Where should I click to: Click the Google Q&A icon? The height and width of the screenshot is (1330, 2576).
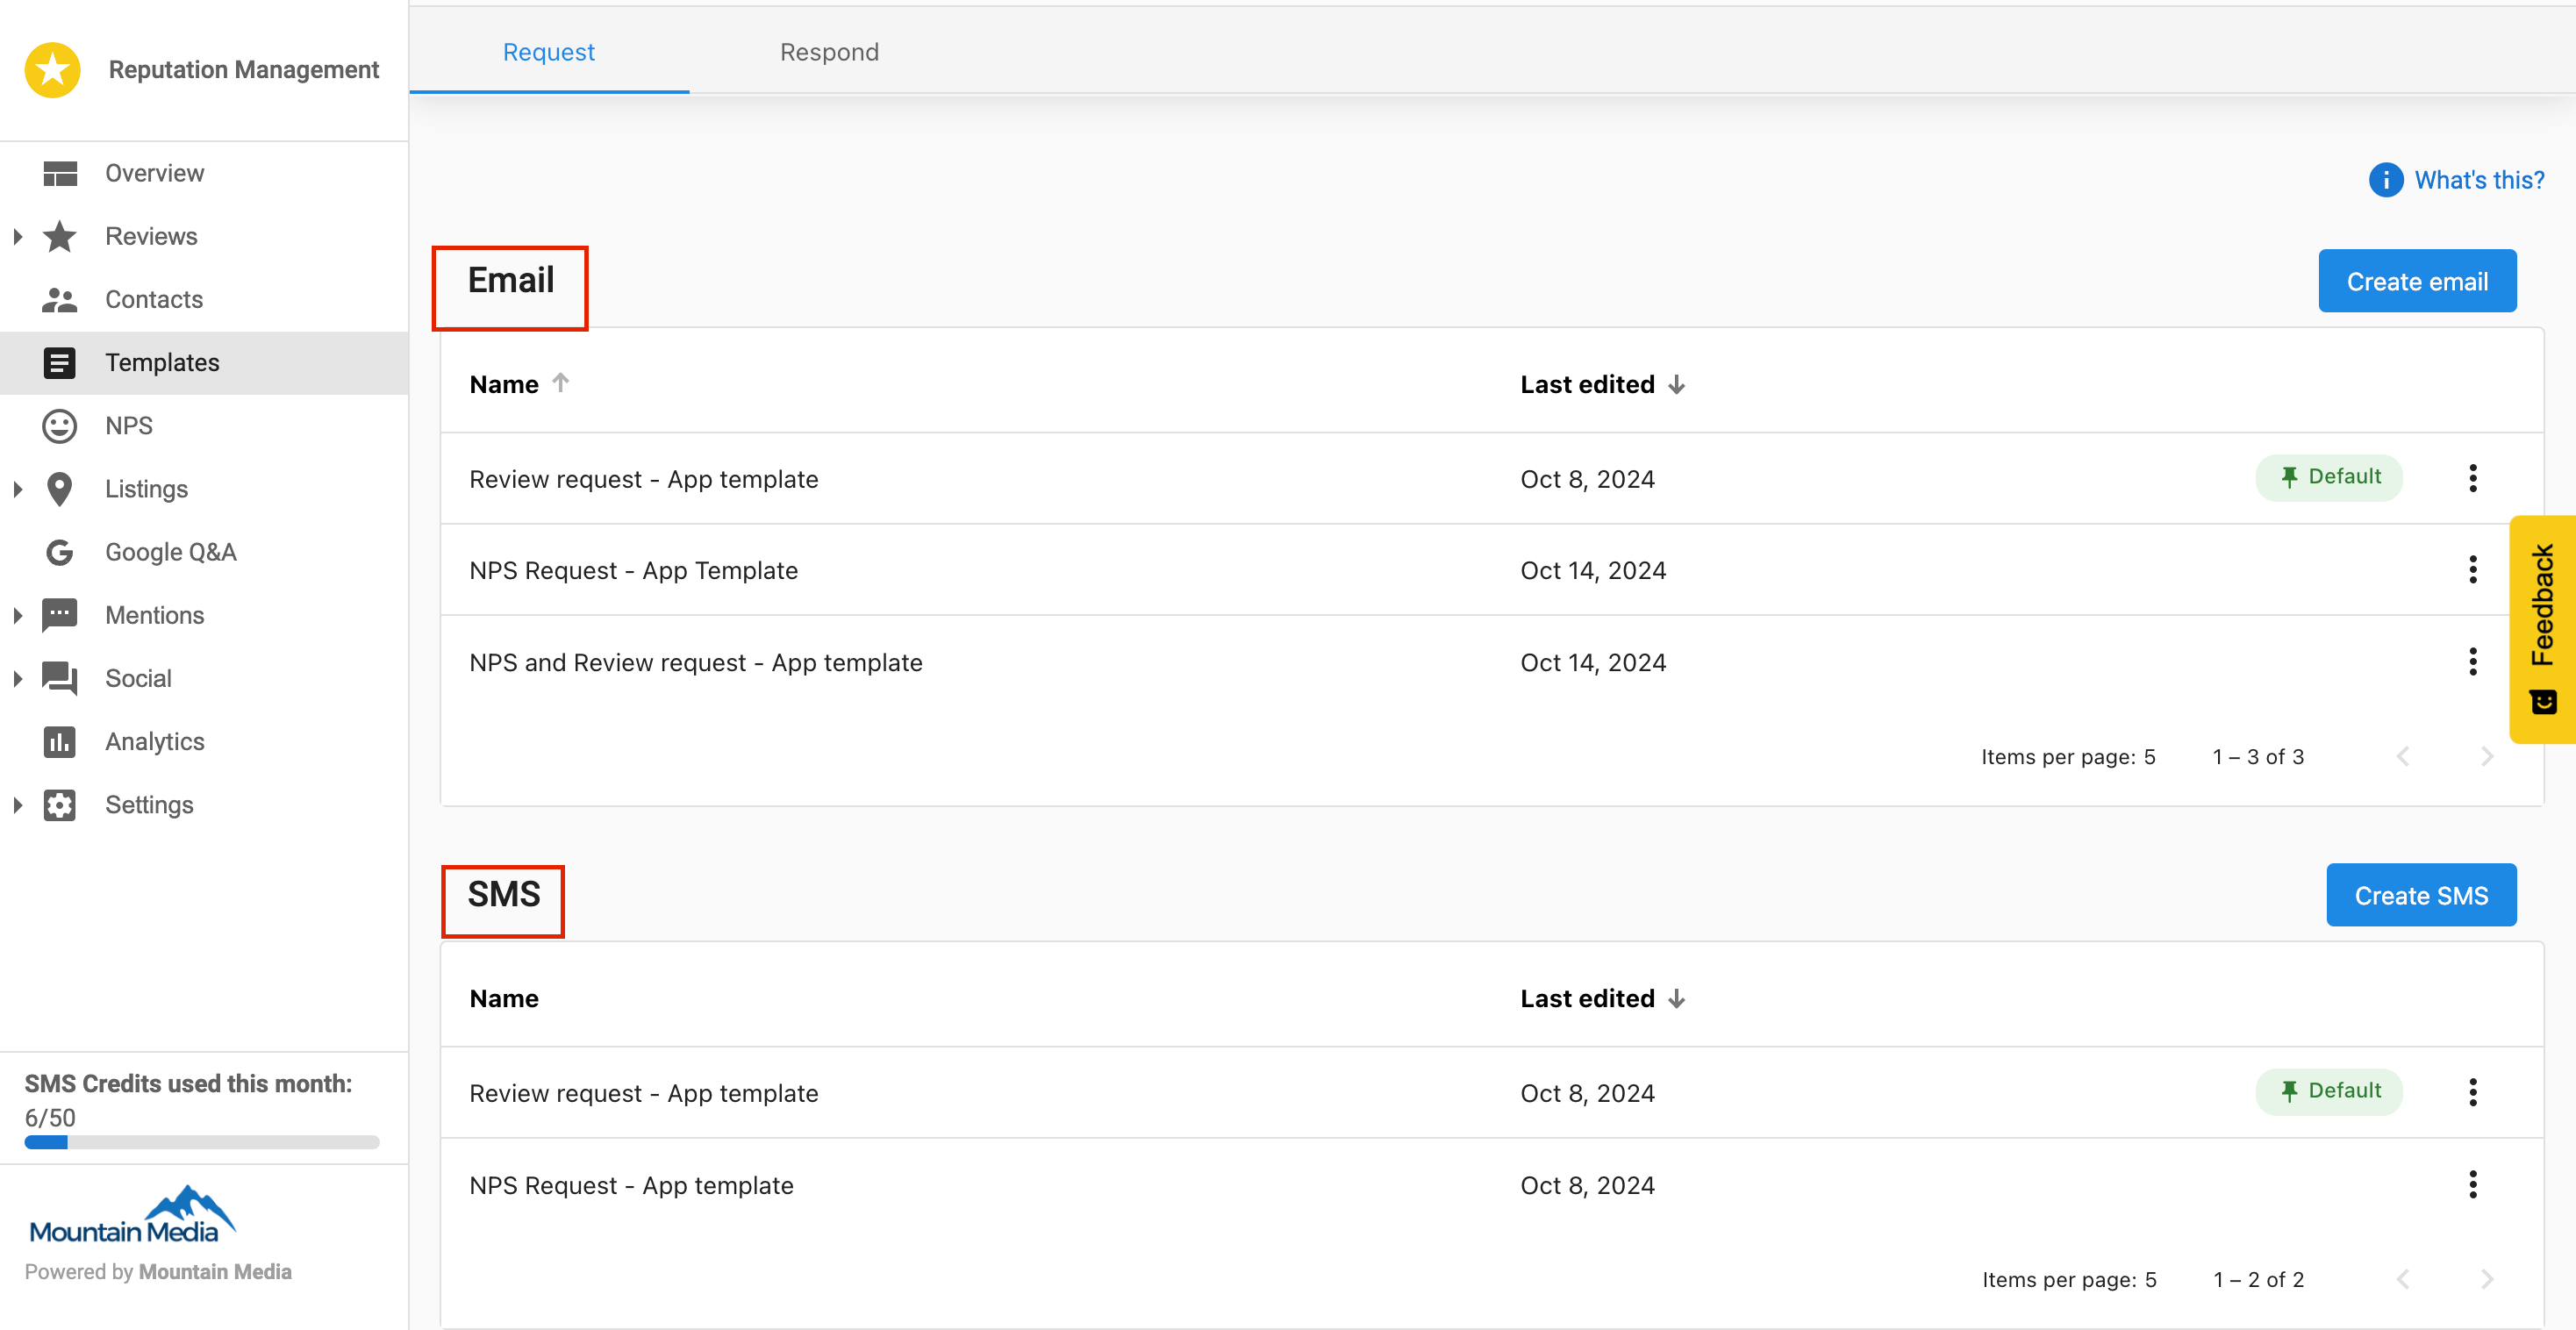click(60, 551)
